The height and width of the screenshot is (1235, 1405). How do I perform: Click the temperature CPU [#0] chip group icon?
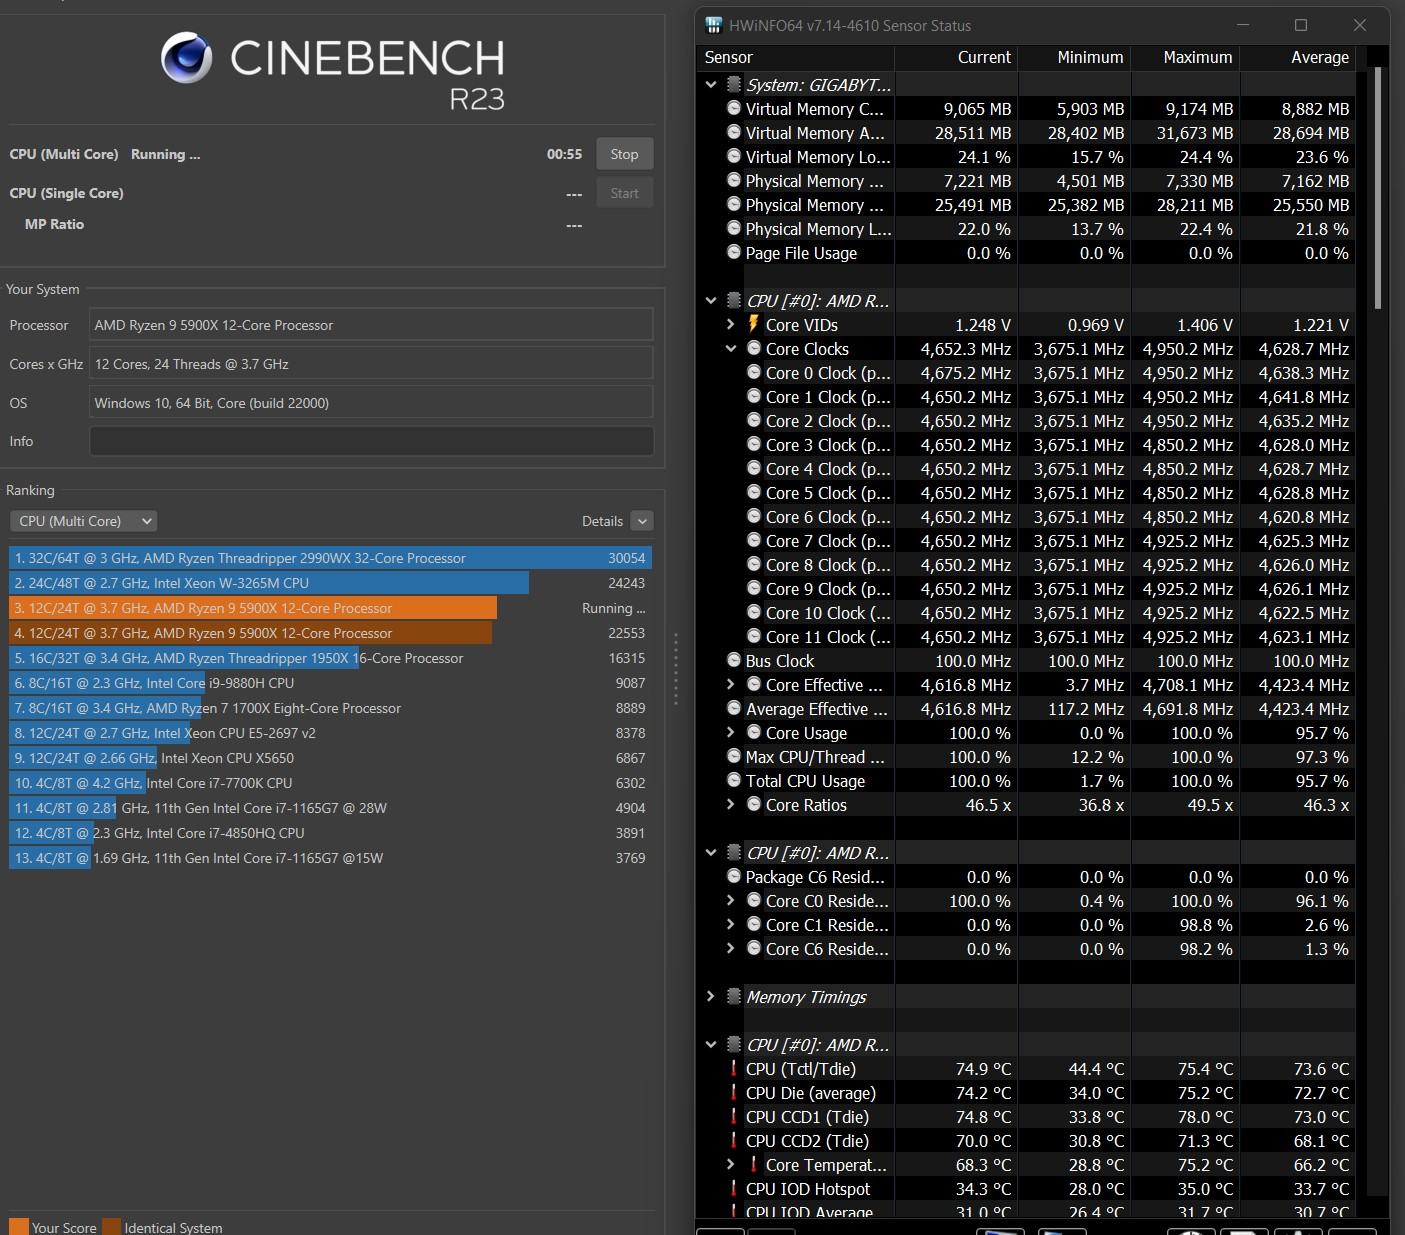(734, 1044)
